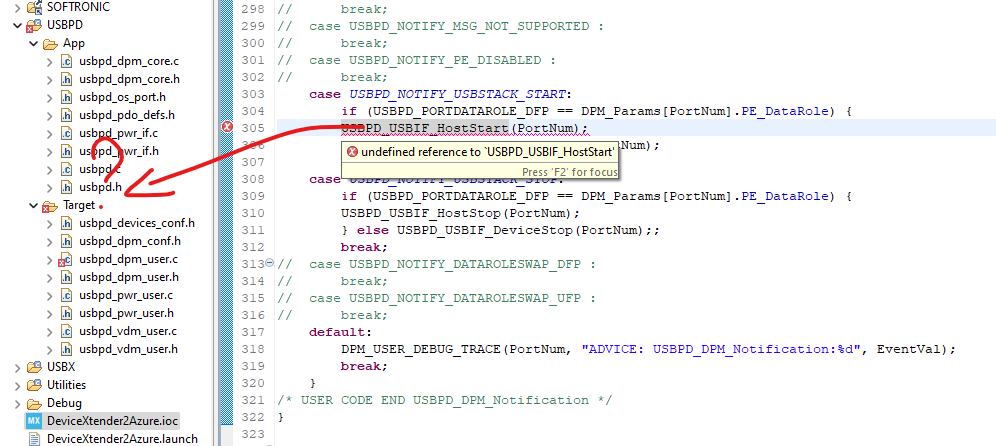The width and height of the screenshot is (996, 446).
Task: Click line number 303 in gutter
Action: pos(253,94)
